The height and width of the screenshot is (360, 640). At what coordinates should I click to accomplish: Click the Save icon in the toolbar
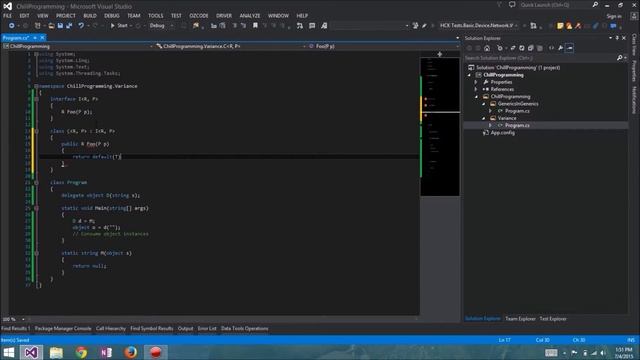pos(60,26)
